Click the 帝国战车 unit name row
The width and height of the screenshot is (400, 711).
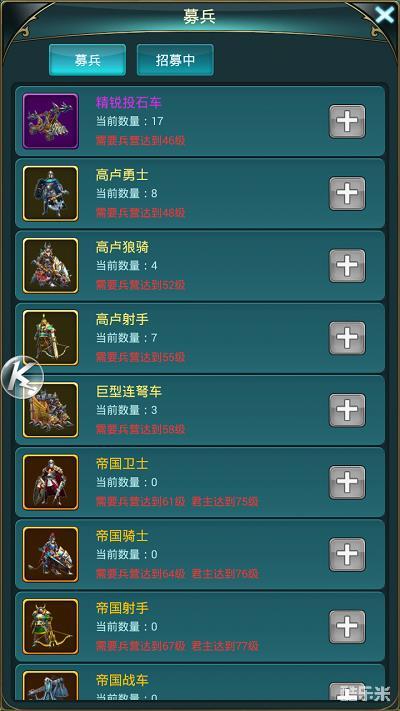pos(200,682)
